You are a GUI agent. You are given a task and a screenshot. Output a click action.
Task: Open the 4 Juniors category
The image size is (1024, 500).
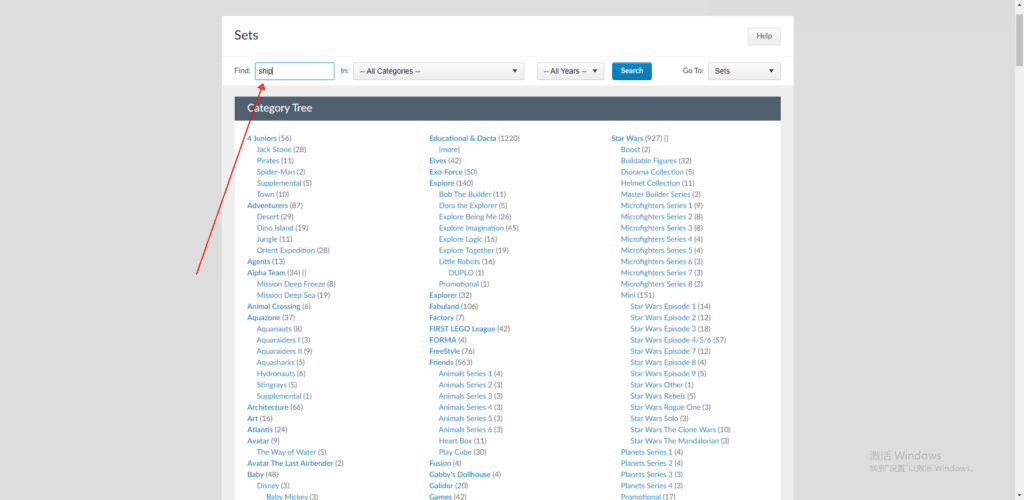coord(262,138)
